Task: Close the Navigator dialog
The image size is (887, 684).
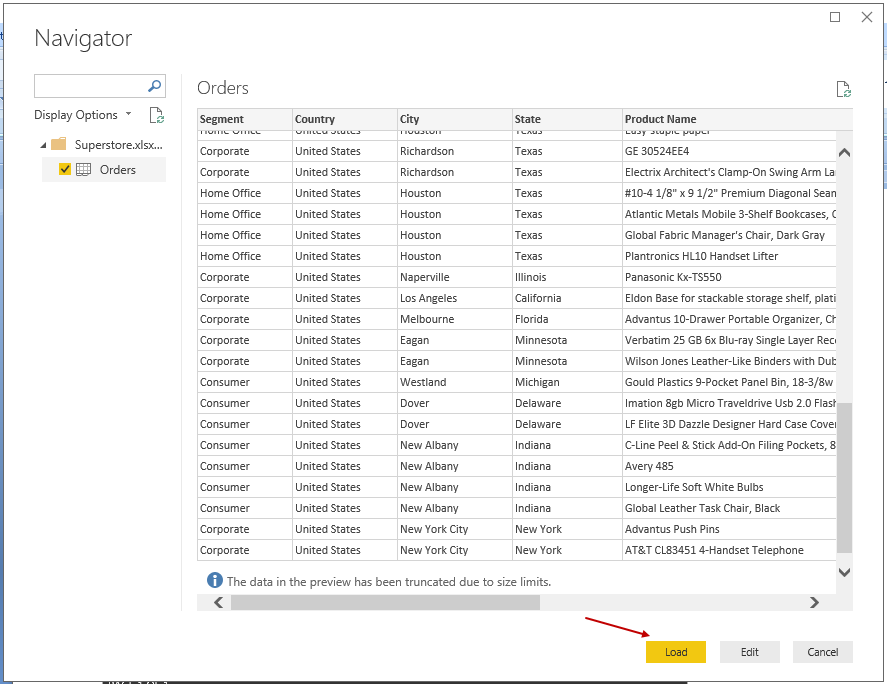Action: click(x=867, y=17)
